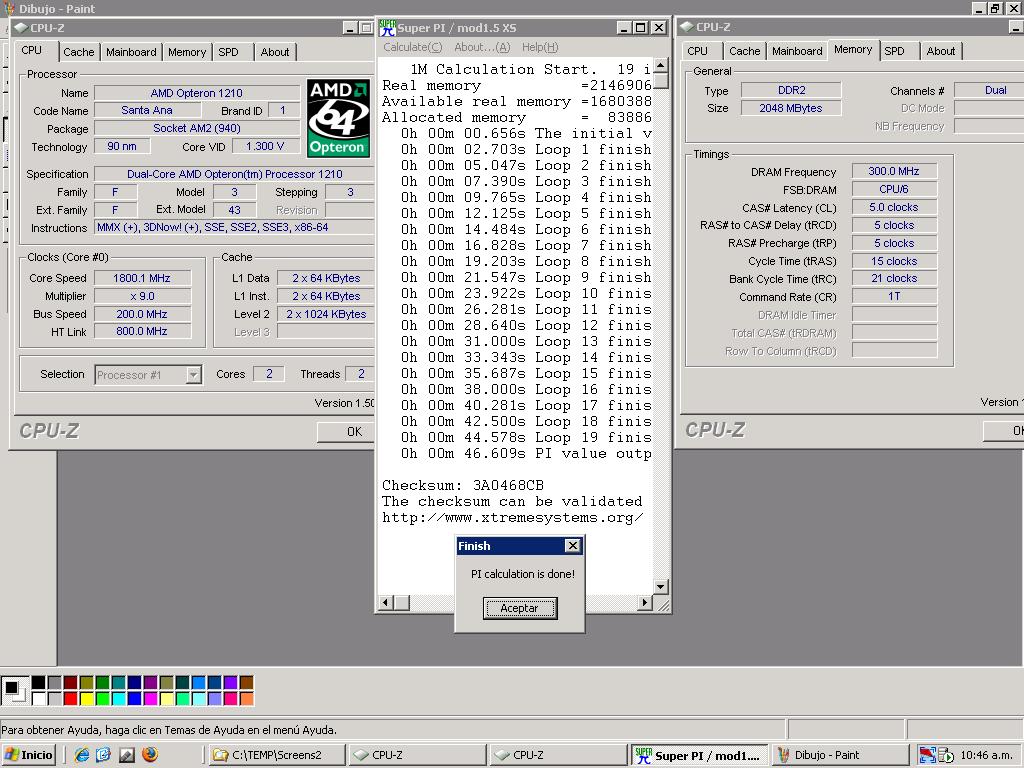Open Help menu in Super PI
Screen dimensions: 1024x768
[x=540, y=47]
